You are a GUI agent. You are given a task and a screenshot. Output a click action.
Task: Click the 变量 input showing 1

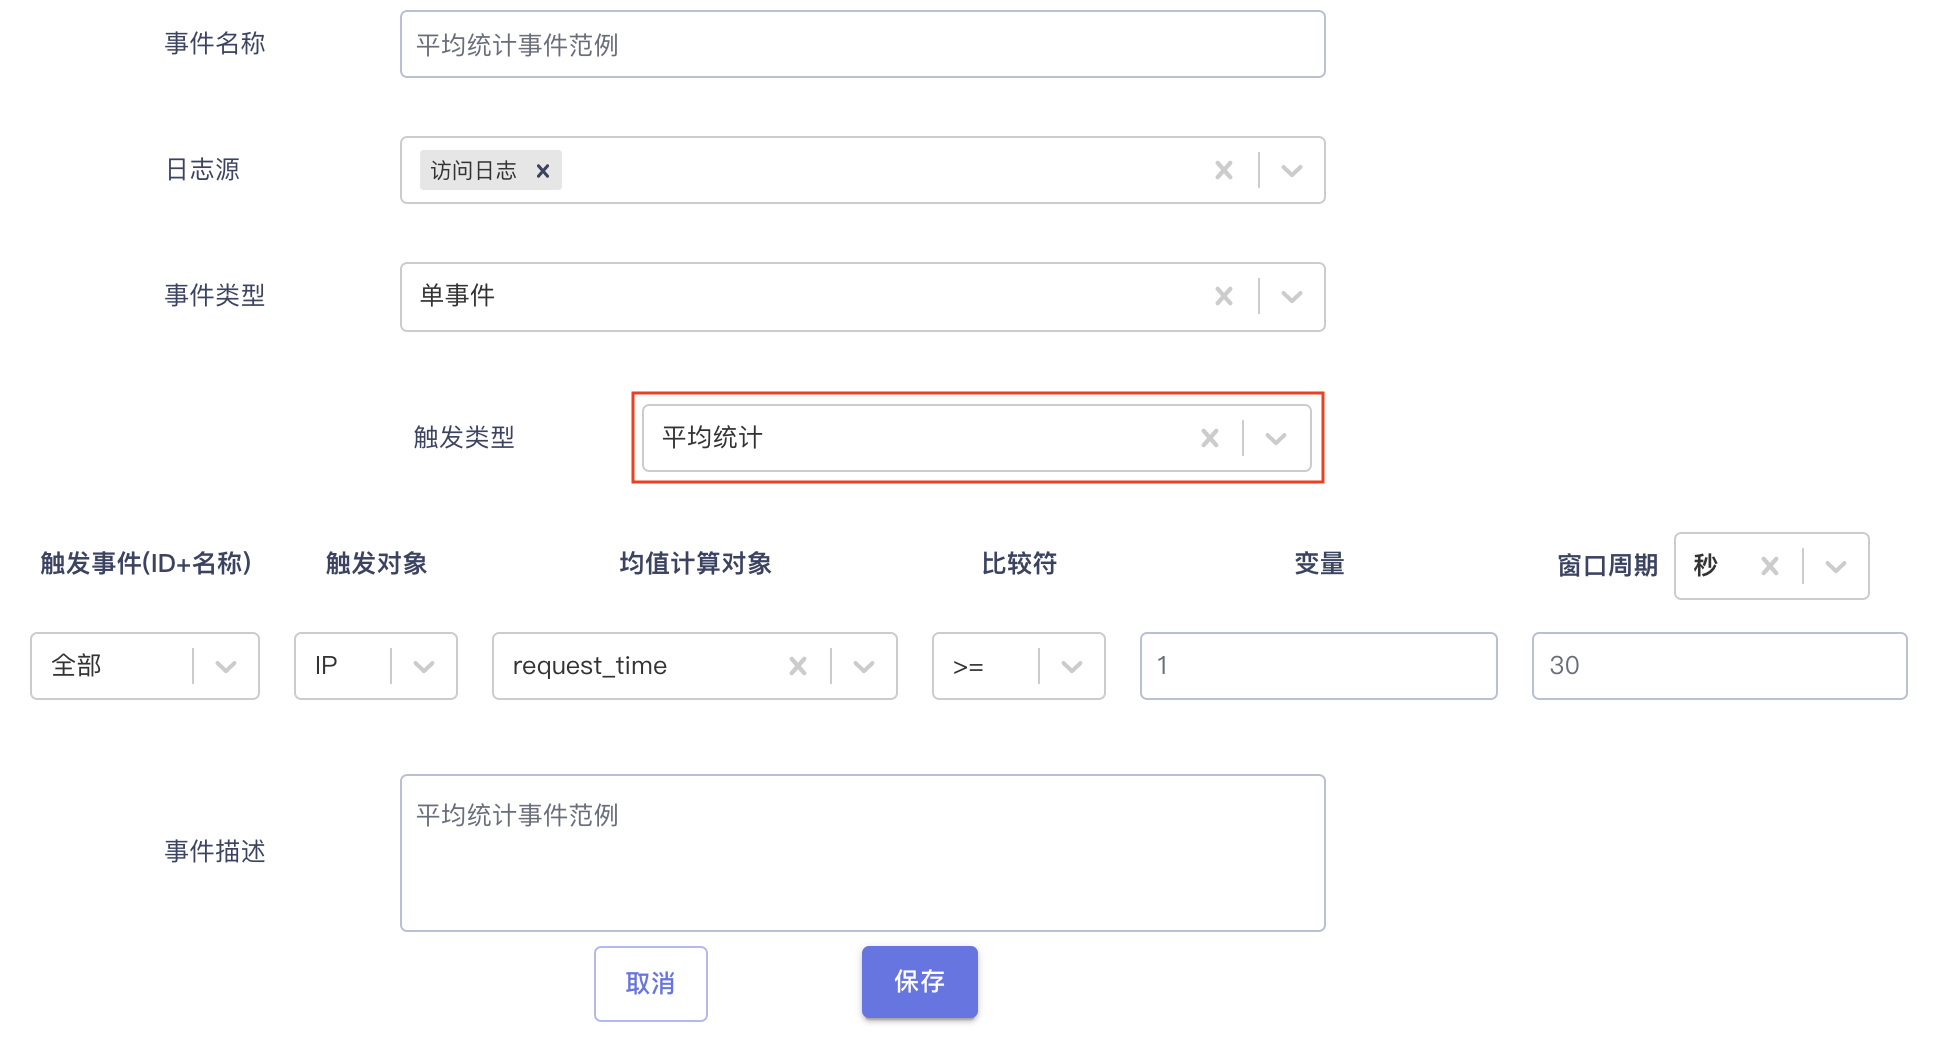[1319, 666]
